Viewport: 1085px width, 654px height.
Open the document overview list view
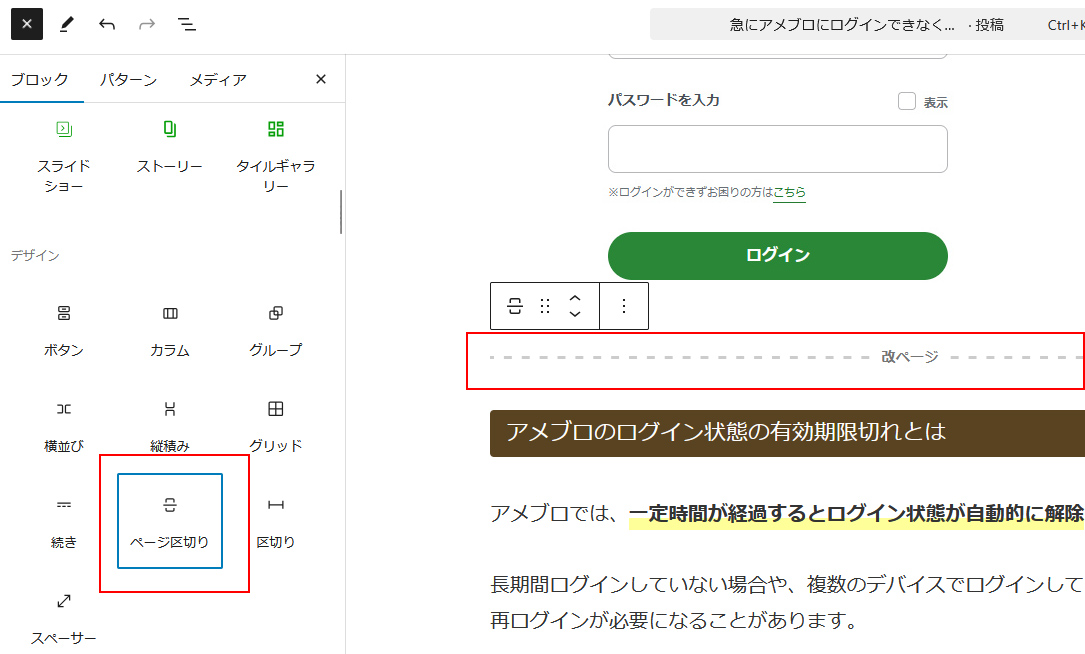coord(186,23)
